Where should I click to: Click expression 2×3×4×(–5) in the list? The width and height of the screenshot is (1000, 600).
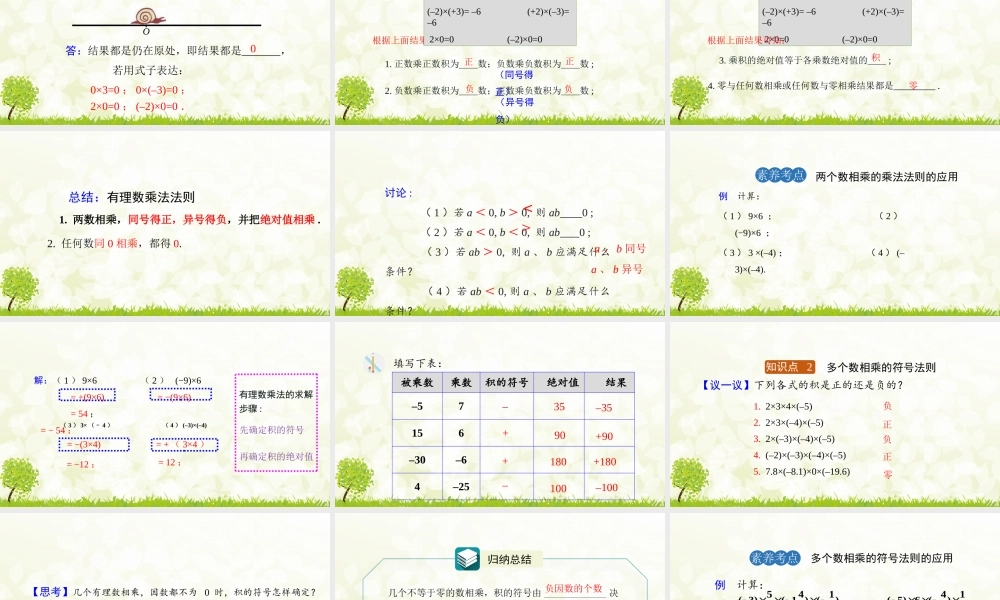[x=788, y=406]
